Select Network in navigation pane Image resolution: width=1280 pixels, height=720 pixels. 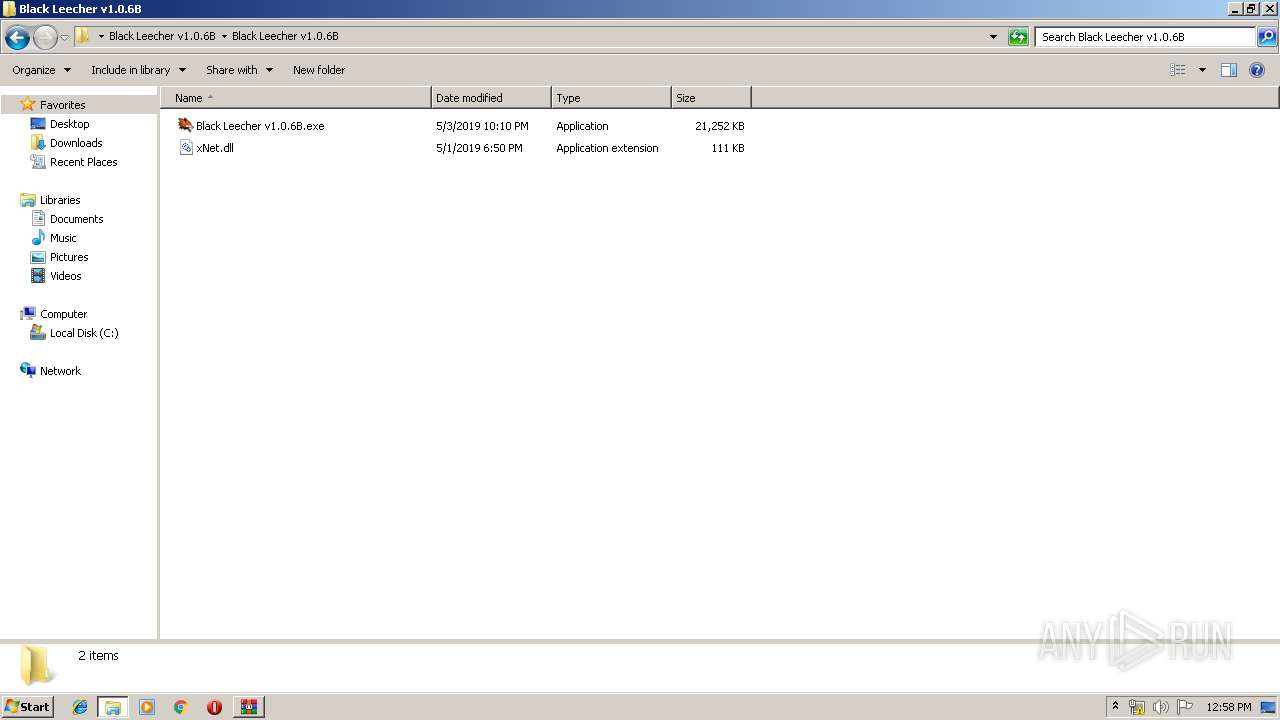(60, 371)
